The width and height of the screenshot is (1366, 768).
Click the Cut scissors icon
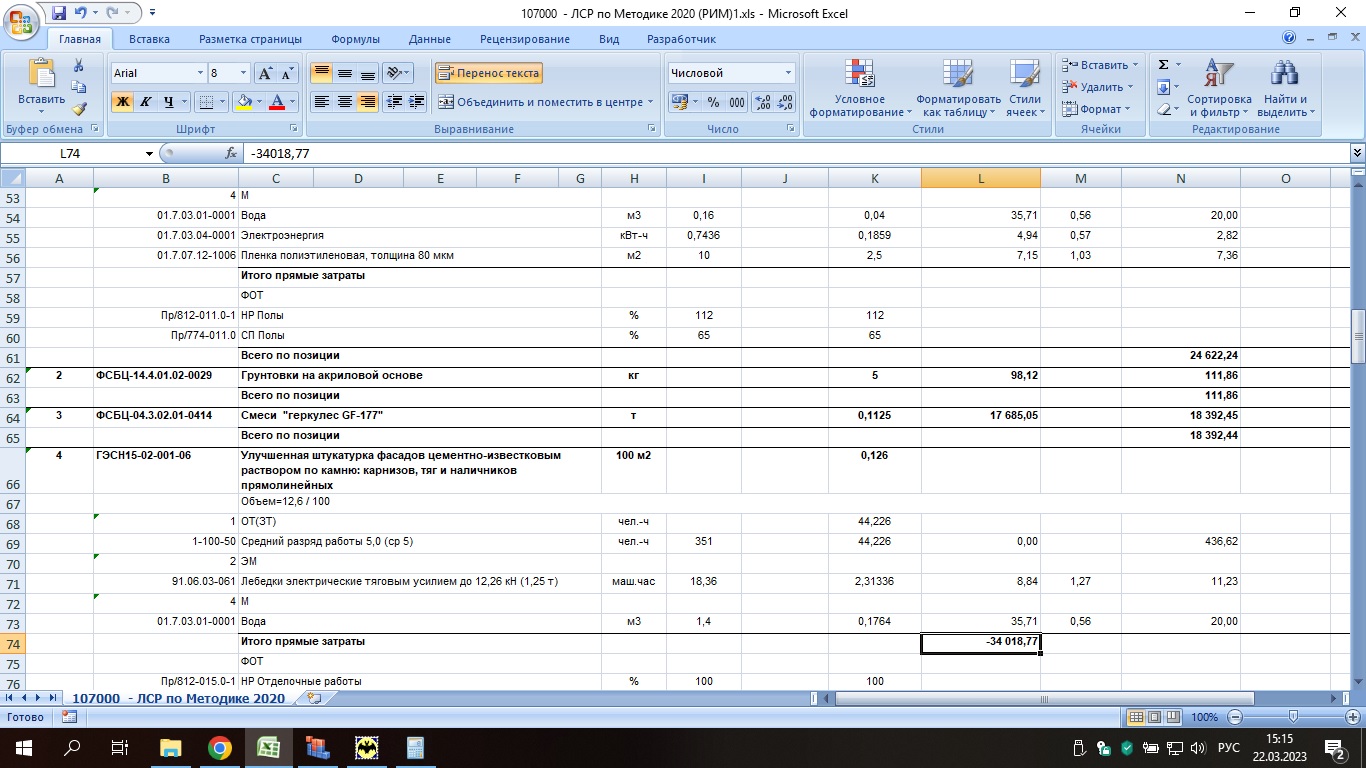coord(79,65)
